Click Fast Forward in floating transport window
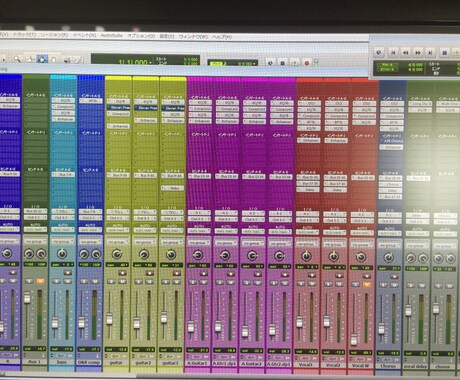This screenshot has height=380, width=460. 417,52
